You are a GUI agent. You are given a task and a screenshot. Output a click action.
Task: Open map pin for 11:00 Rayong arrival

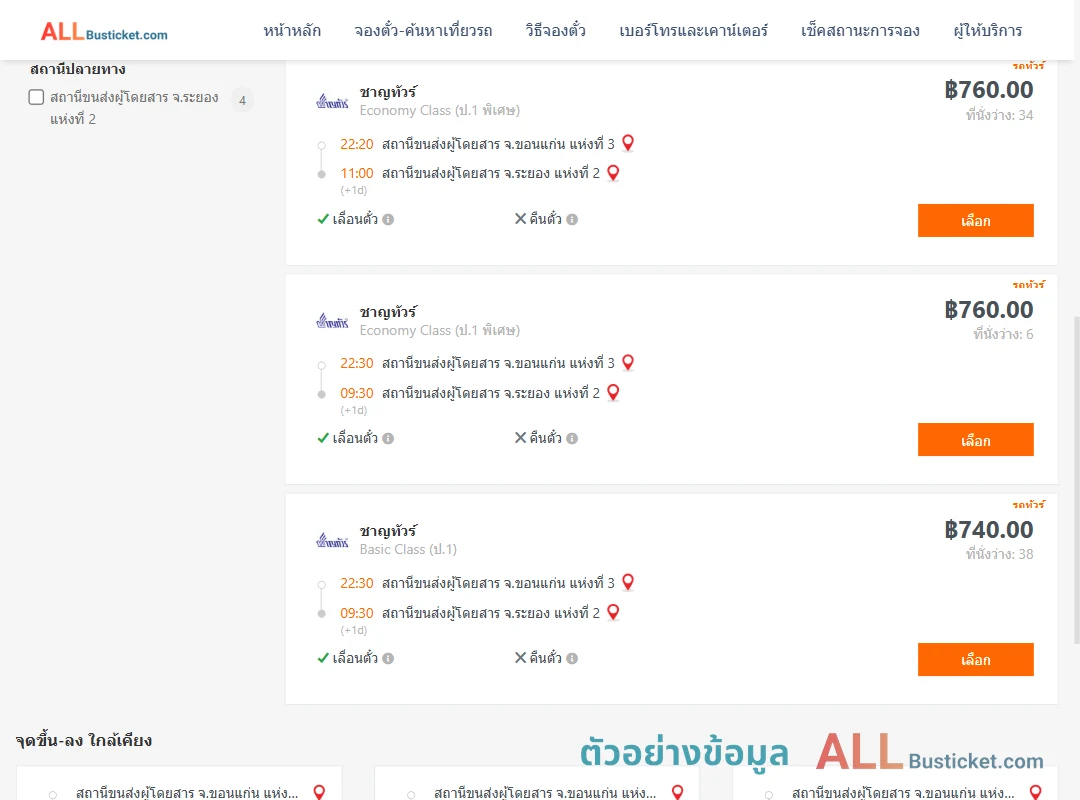[x=613, y=172]
